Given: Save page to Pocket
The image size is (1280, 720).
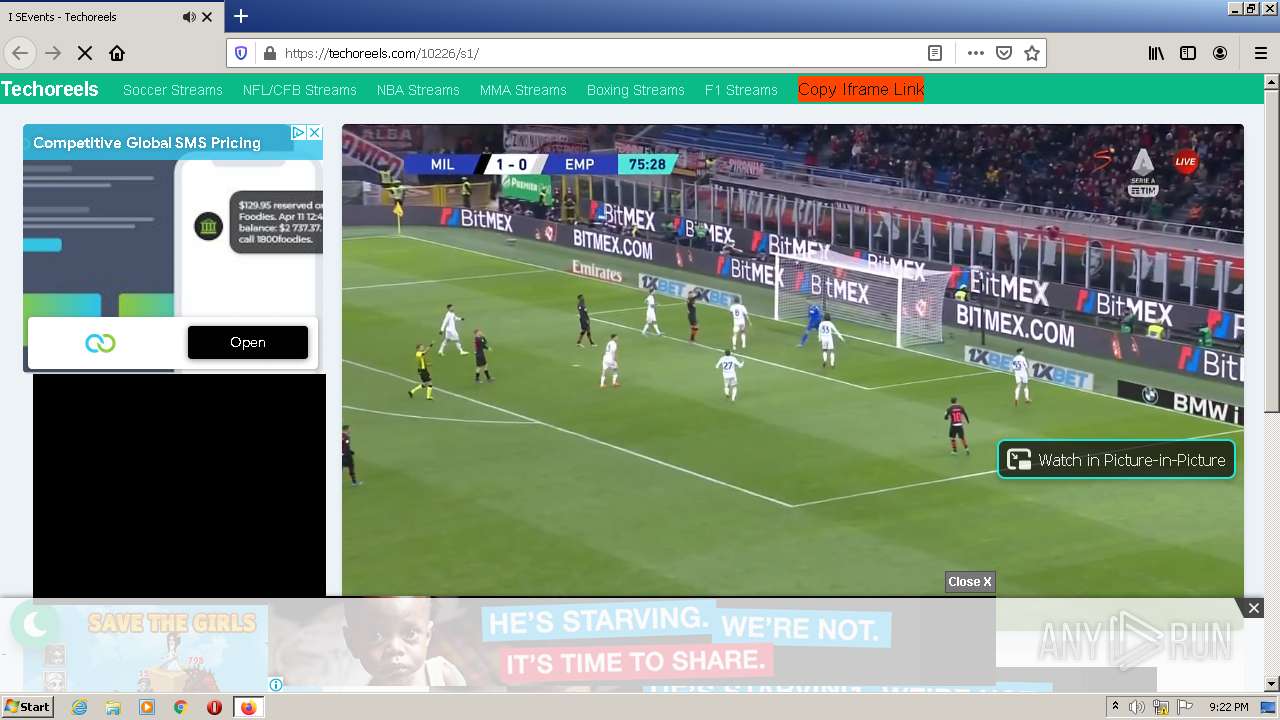Looking at the screenshot, I should (x=1004, y=53).
